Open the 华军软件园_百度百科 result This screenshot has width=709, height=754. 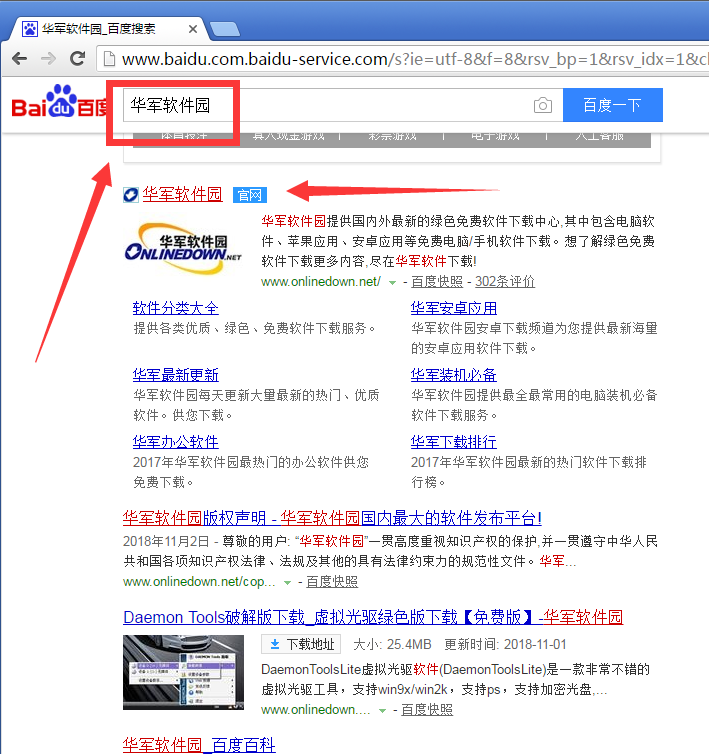199,745
